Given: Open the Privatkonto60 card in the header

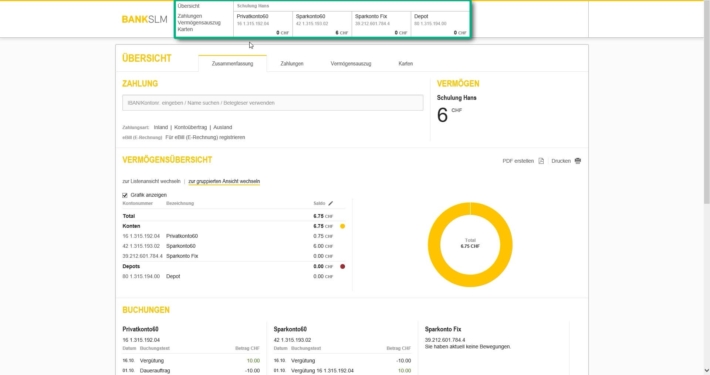Looking at the screenshot, I should point(263,24).
